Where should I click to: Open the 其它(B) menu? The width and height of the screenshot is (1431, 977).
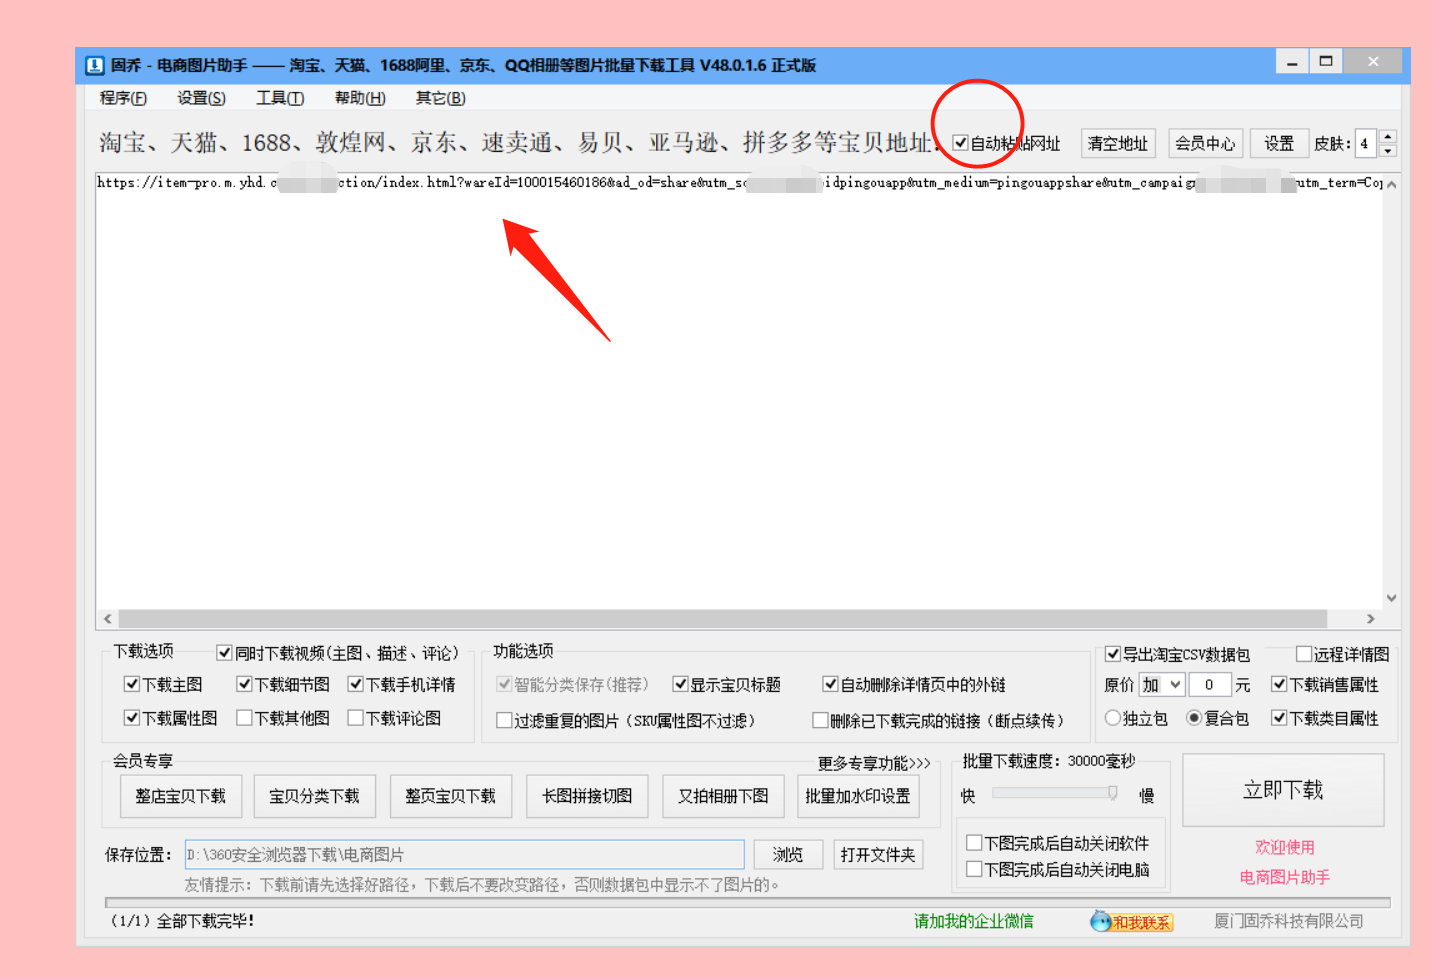(440, 98)
